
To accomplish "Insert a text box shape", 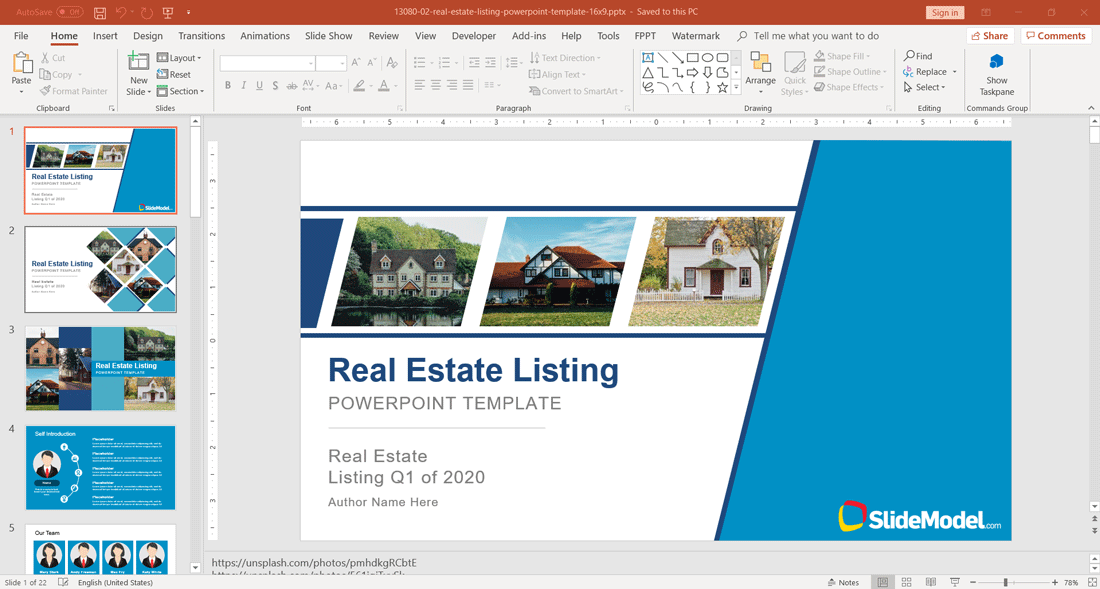I will [x=648, y=57].
